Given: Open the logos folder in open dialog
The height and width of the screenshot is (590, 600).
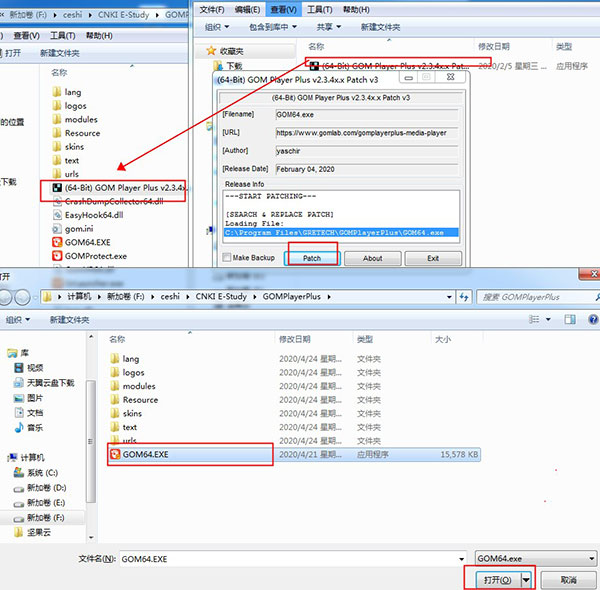Looking at the screenshot, I should click(x=127, y=373).
